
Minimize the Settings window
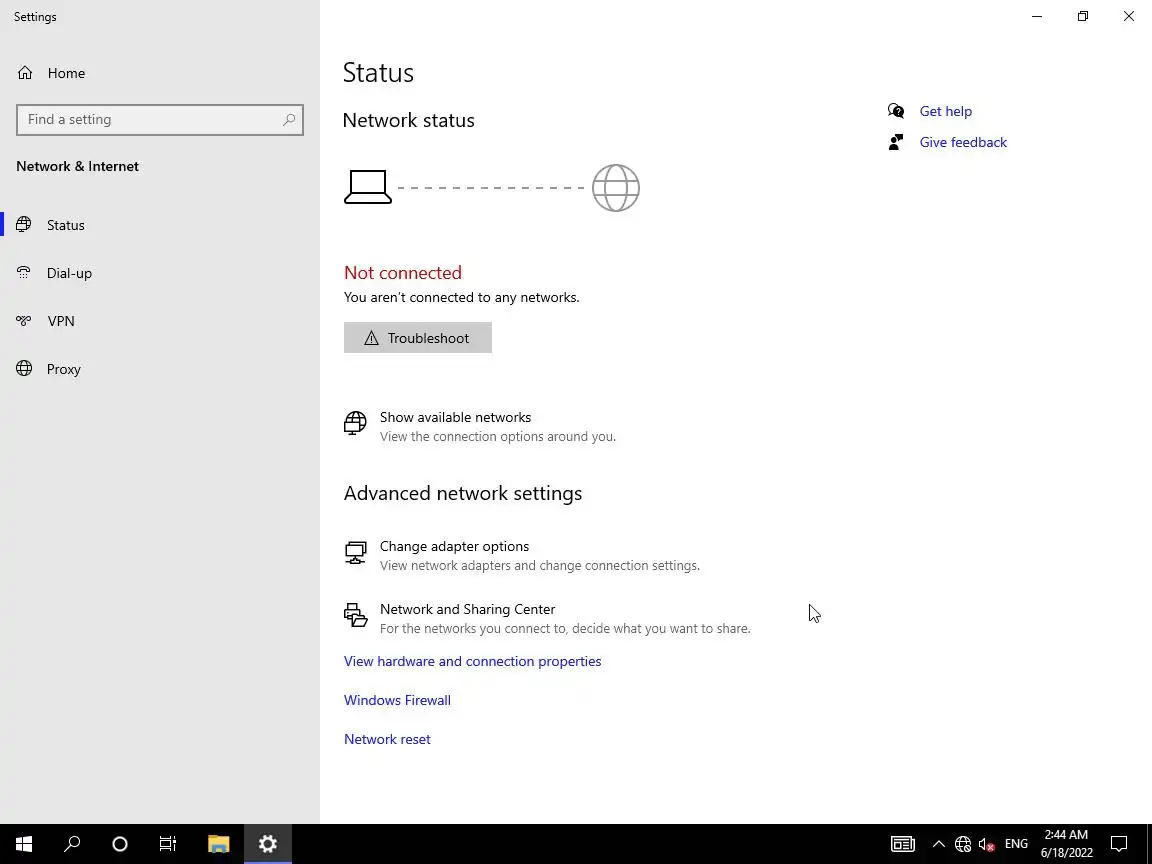(x=1037, y=16)
